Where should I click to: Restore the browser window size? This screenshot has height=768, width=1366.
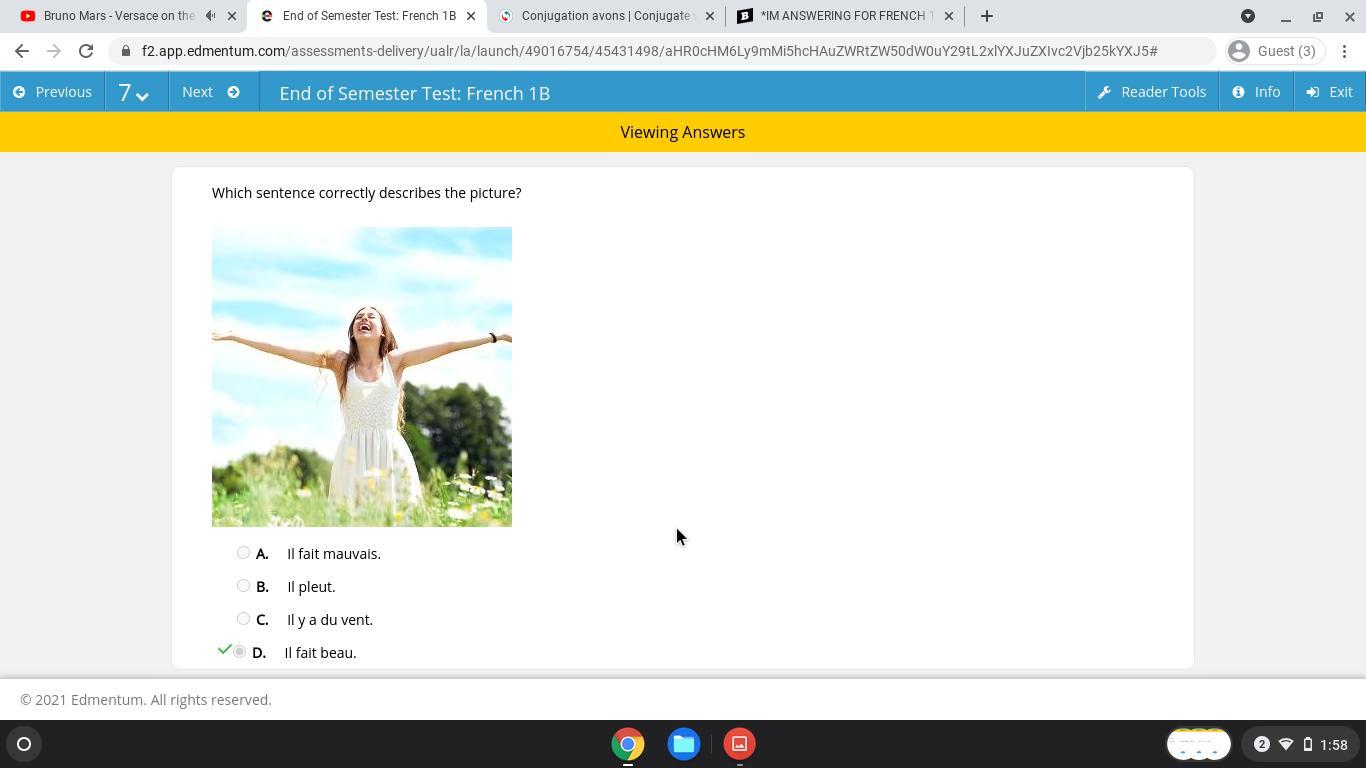pos(1318,16)
